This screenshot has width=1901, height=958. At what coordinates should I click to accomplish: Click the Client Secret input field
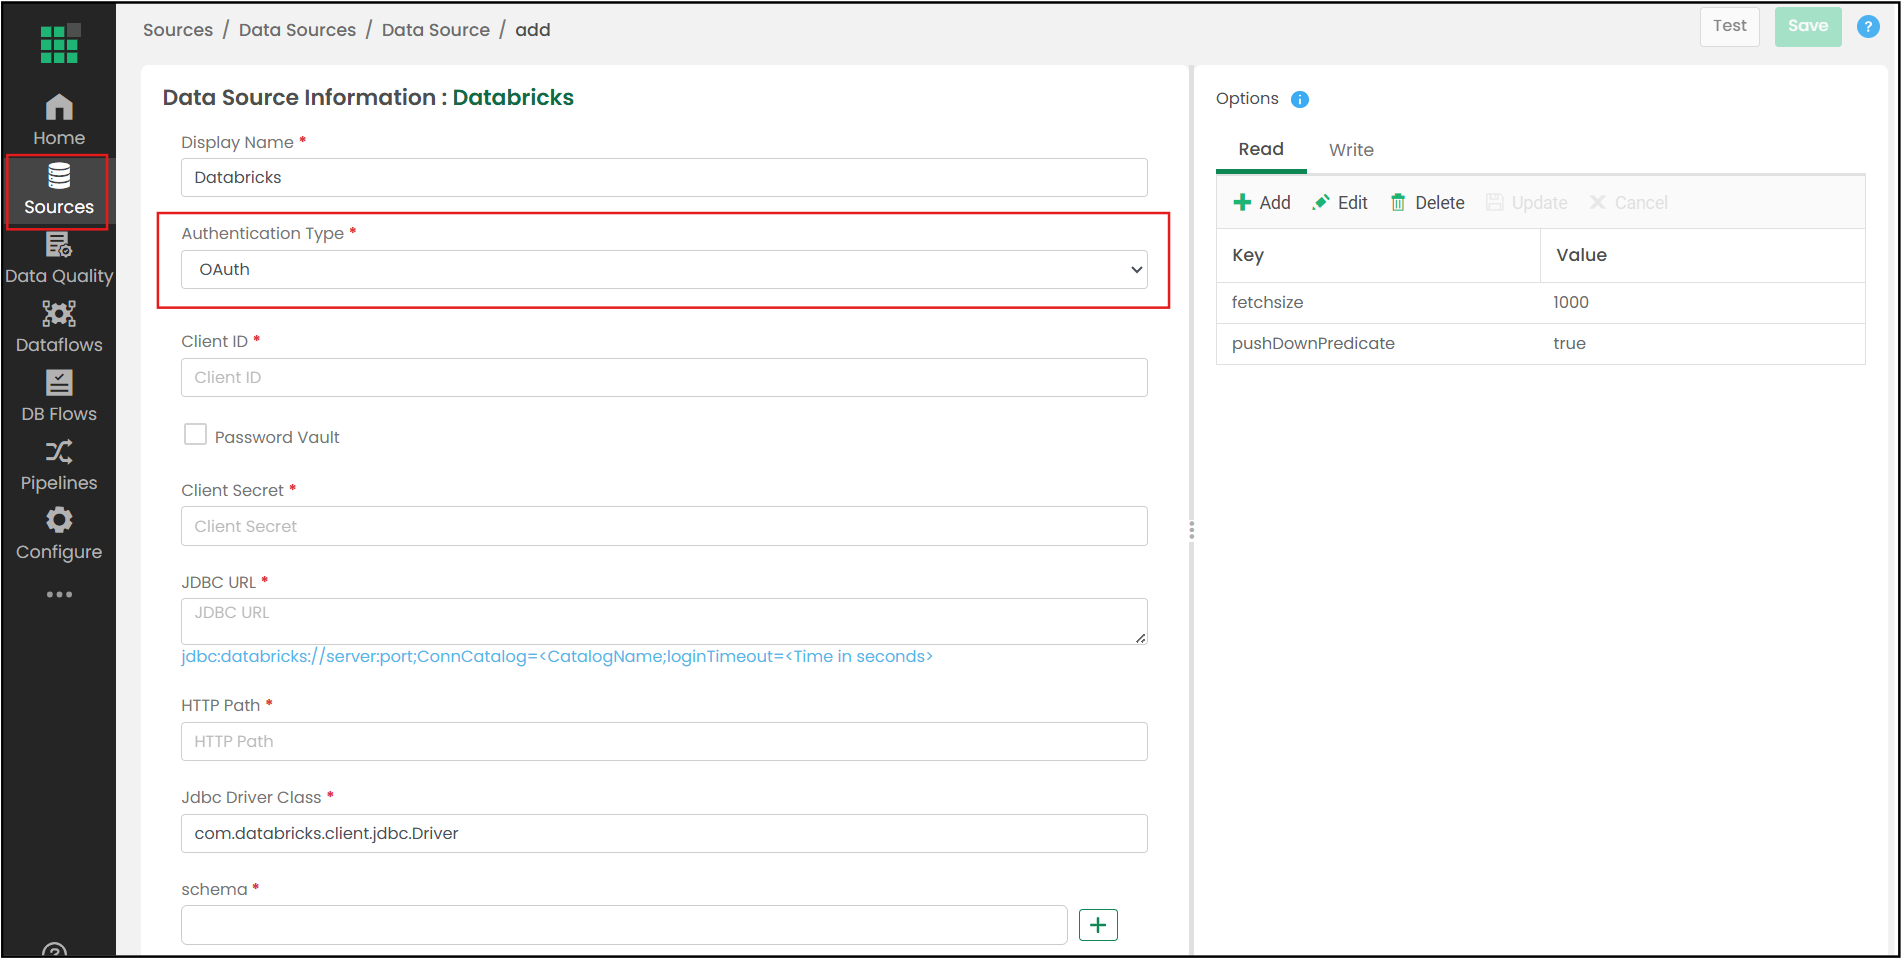664,526
